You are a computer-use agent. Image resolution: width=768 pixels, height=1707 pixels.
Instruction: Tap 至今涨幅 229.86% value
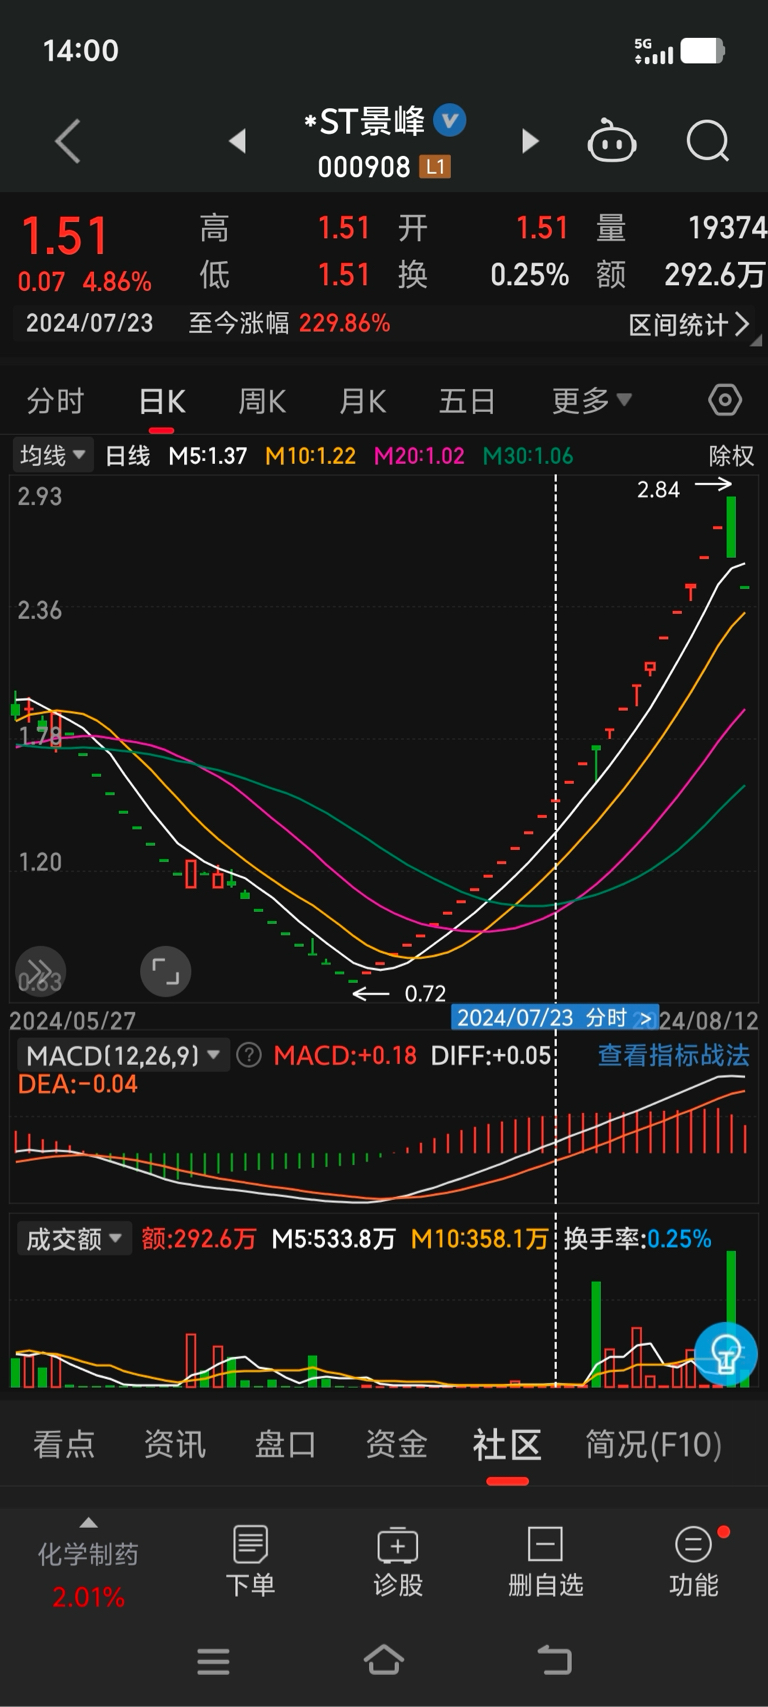pos(344,323)
